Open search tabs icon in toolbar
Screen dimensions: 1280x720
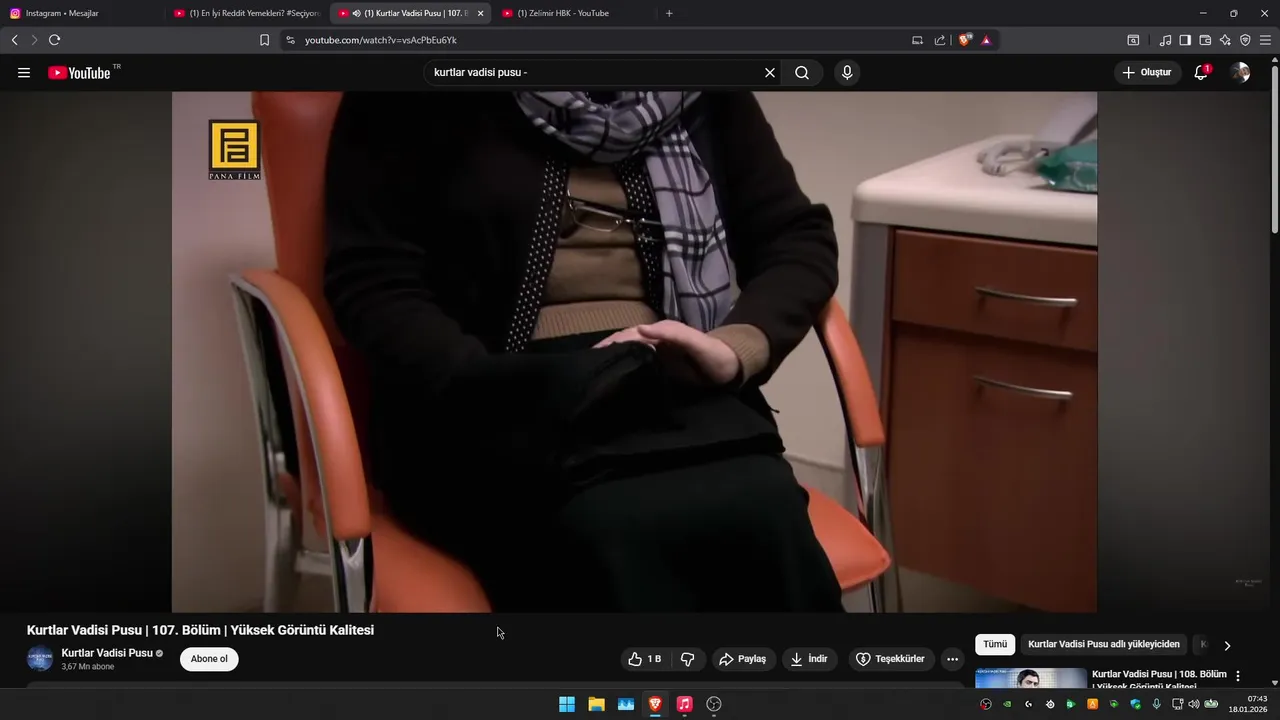1133,40
